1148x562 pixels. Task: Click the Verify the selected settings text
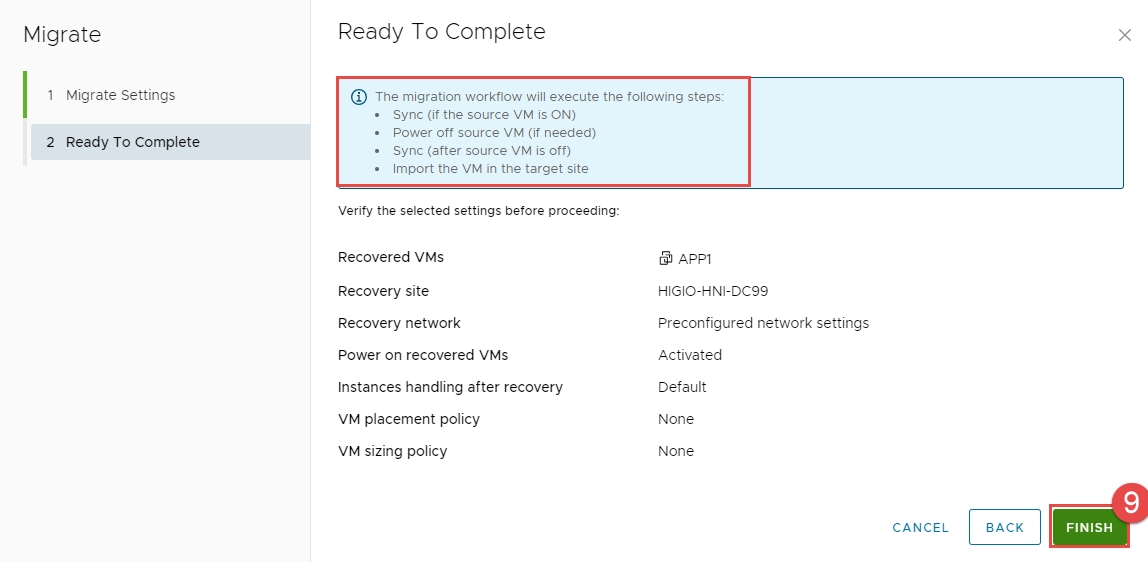[479, 211]
